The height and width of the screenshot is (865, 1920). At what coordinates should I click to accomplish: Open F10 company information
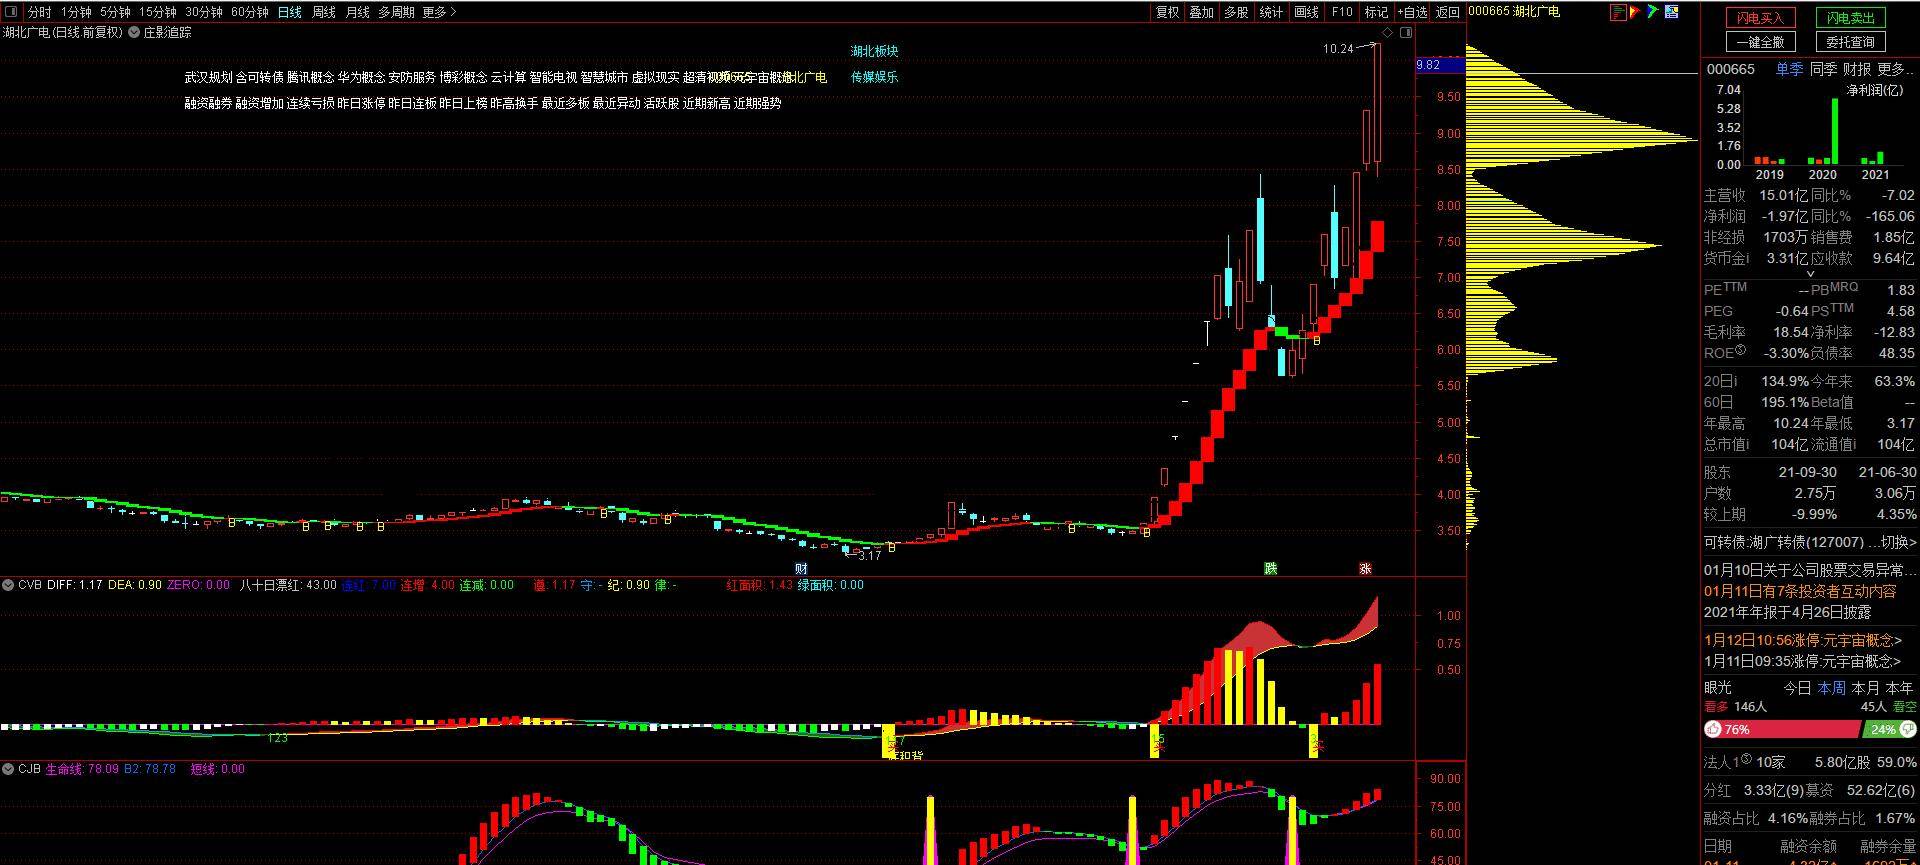point(1342,12)
